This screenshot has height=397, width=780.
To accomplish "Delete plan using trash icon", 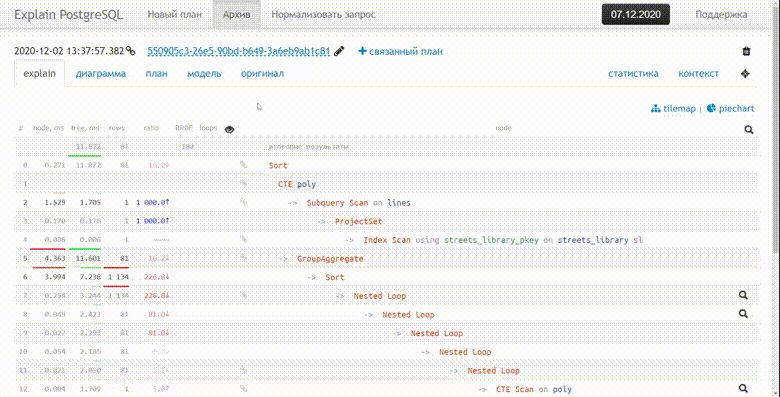I will point(746,51).
